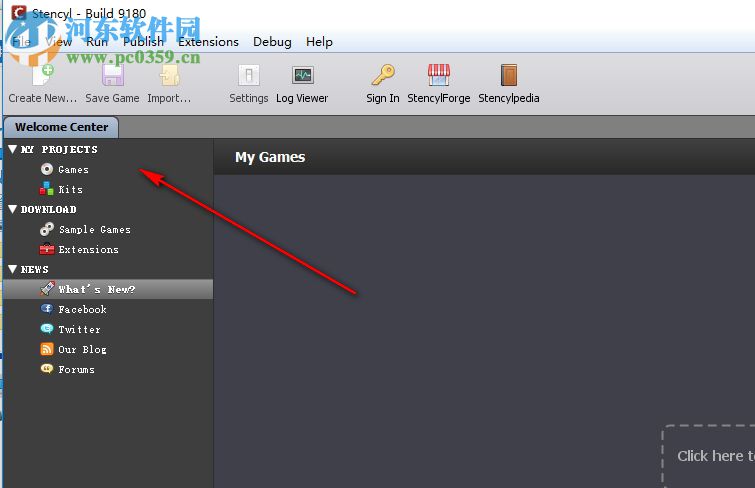Click the Games disc icon in sidebar
The width and height of the screenshot is (755, 488).
pyautogui.click(x=47, y=169)
